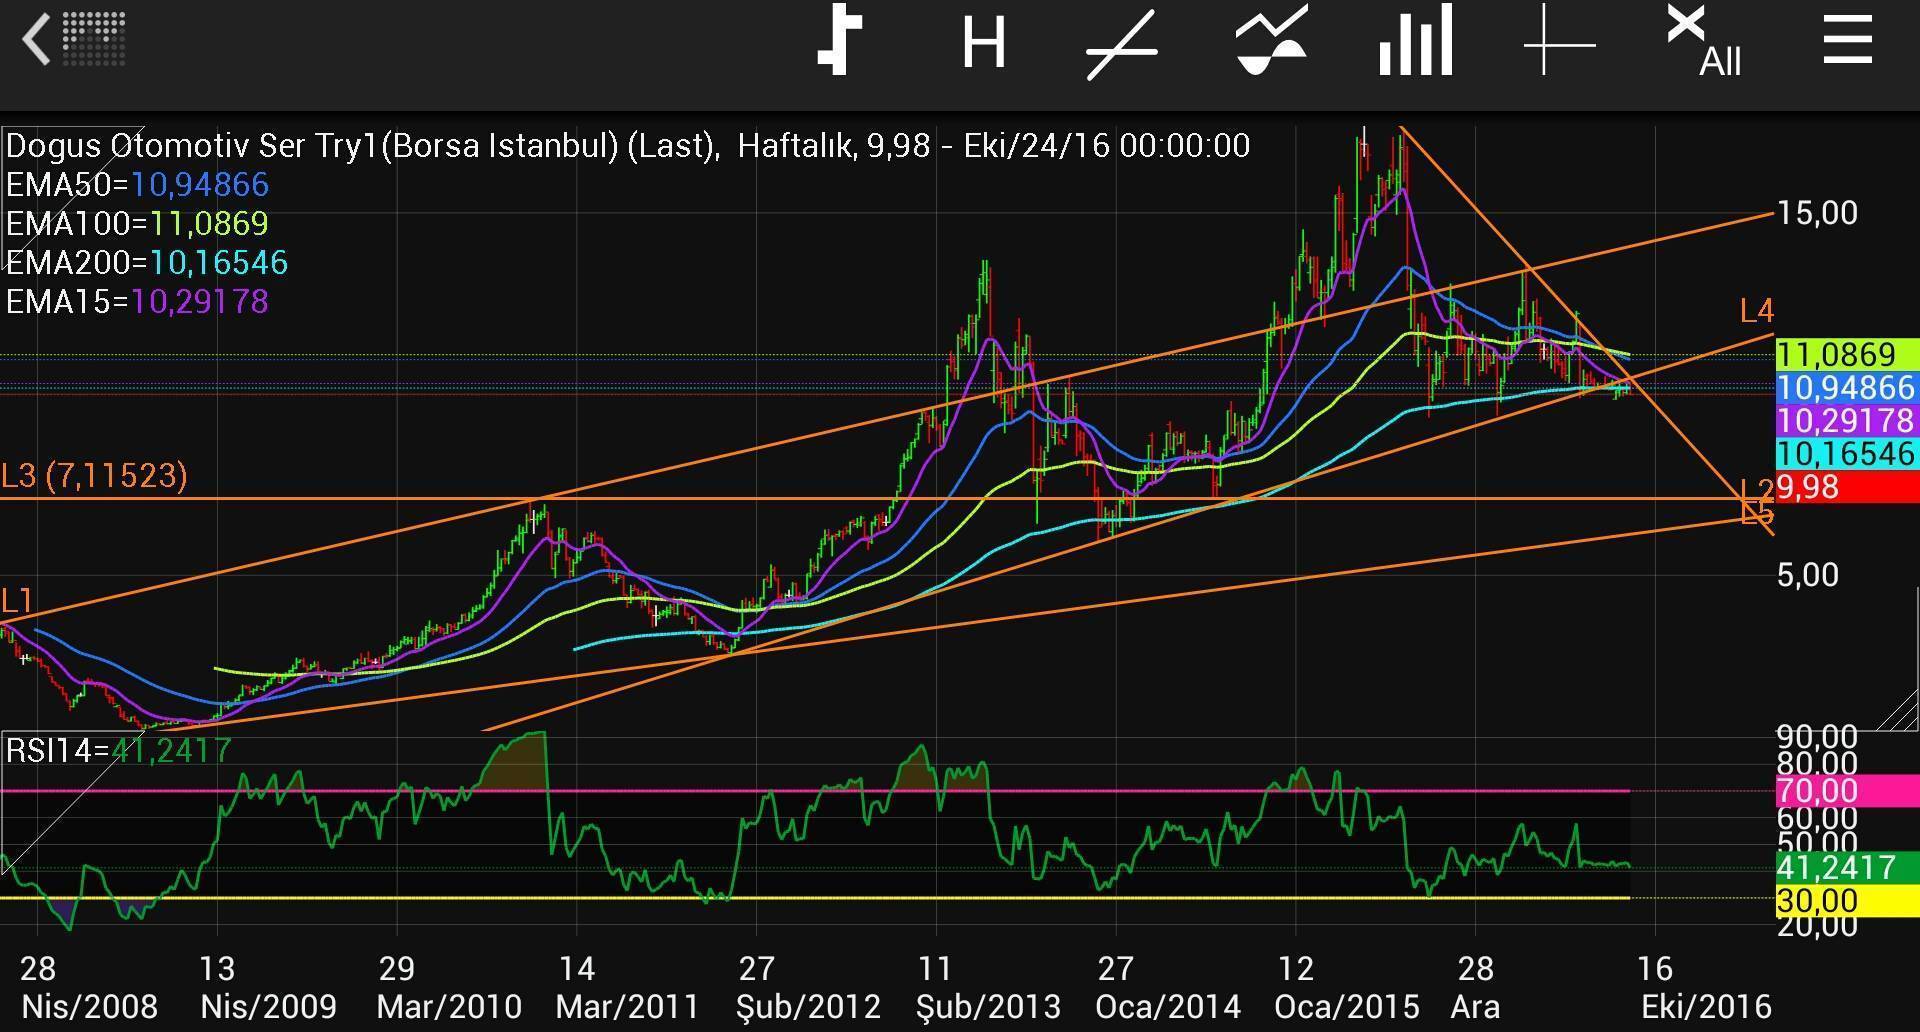
Task: Clear all drawings with X All
Action: 1703,42
